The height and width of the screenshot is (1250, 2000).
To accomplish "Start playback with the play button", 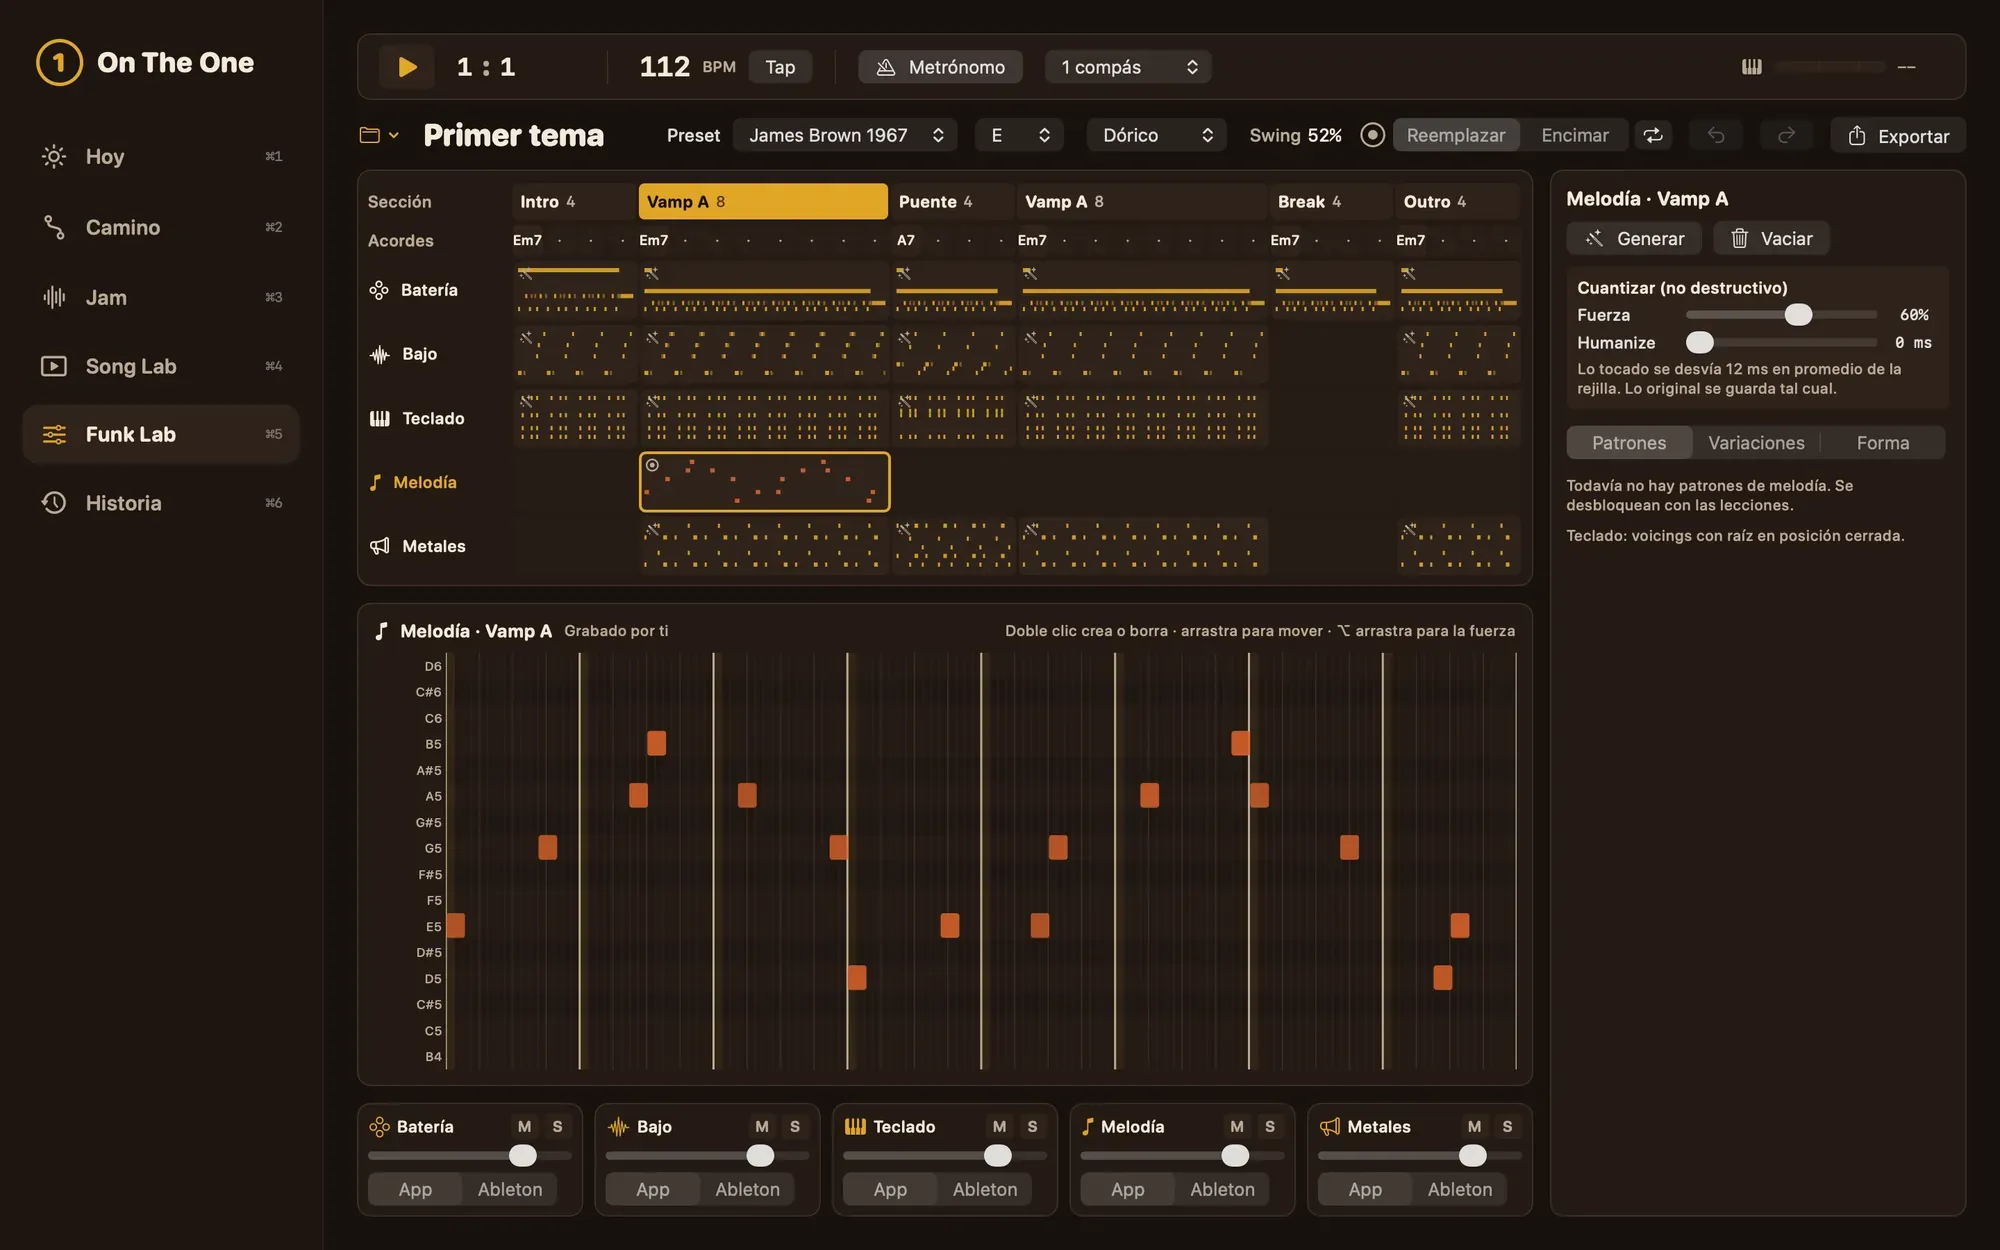I will click(x=407, y=67).
